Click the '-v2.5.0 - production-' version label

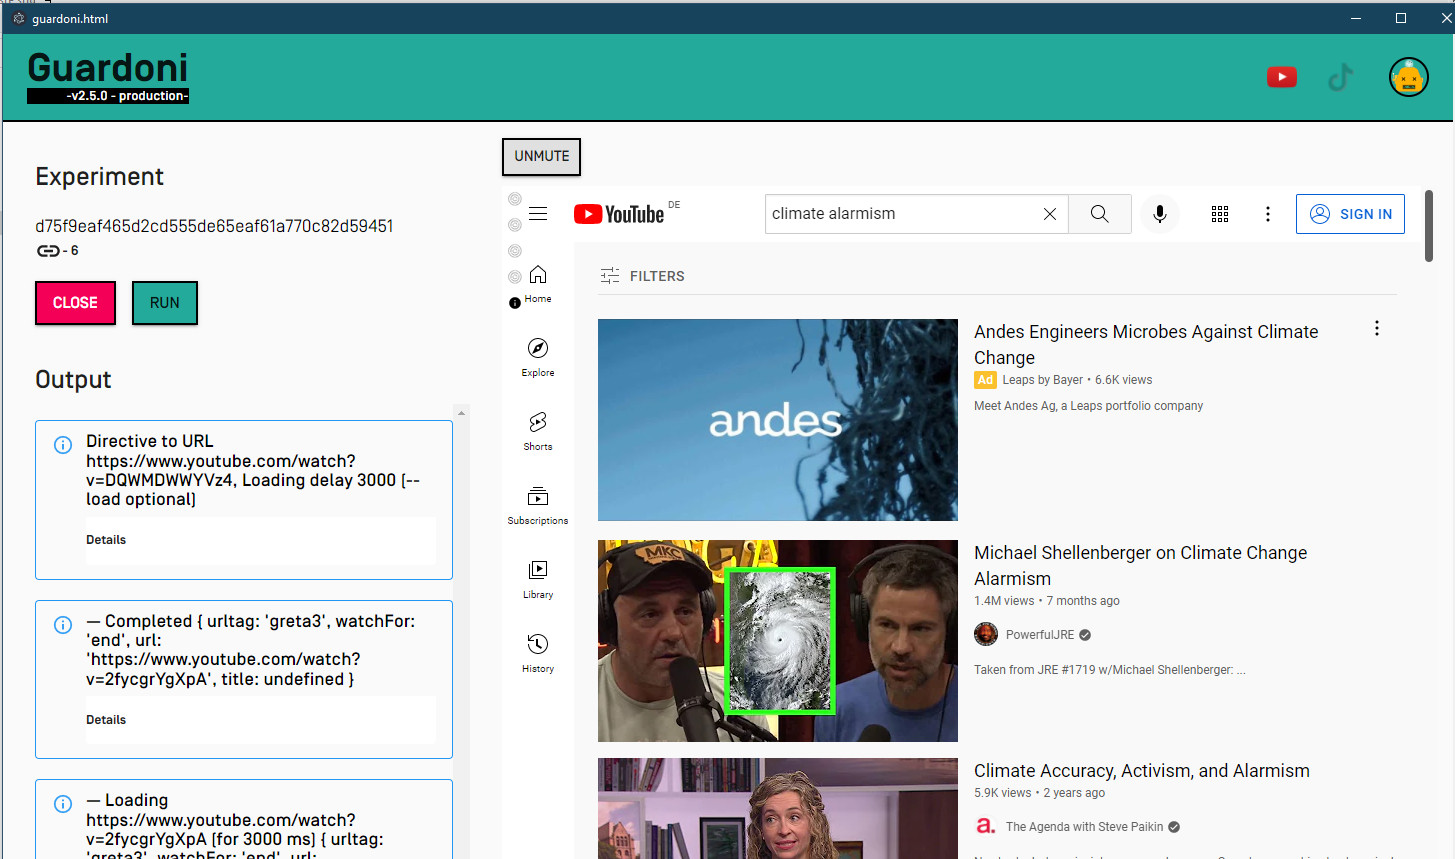click(108, 96)
